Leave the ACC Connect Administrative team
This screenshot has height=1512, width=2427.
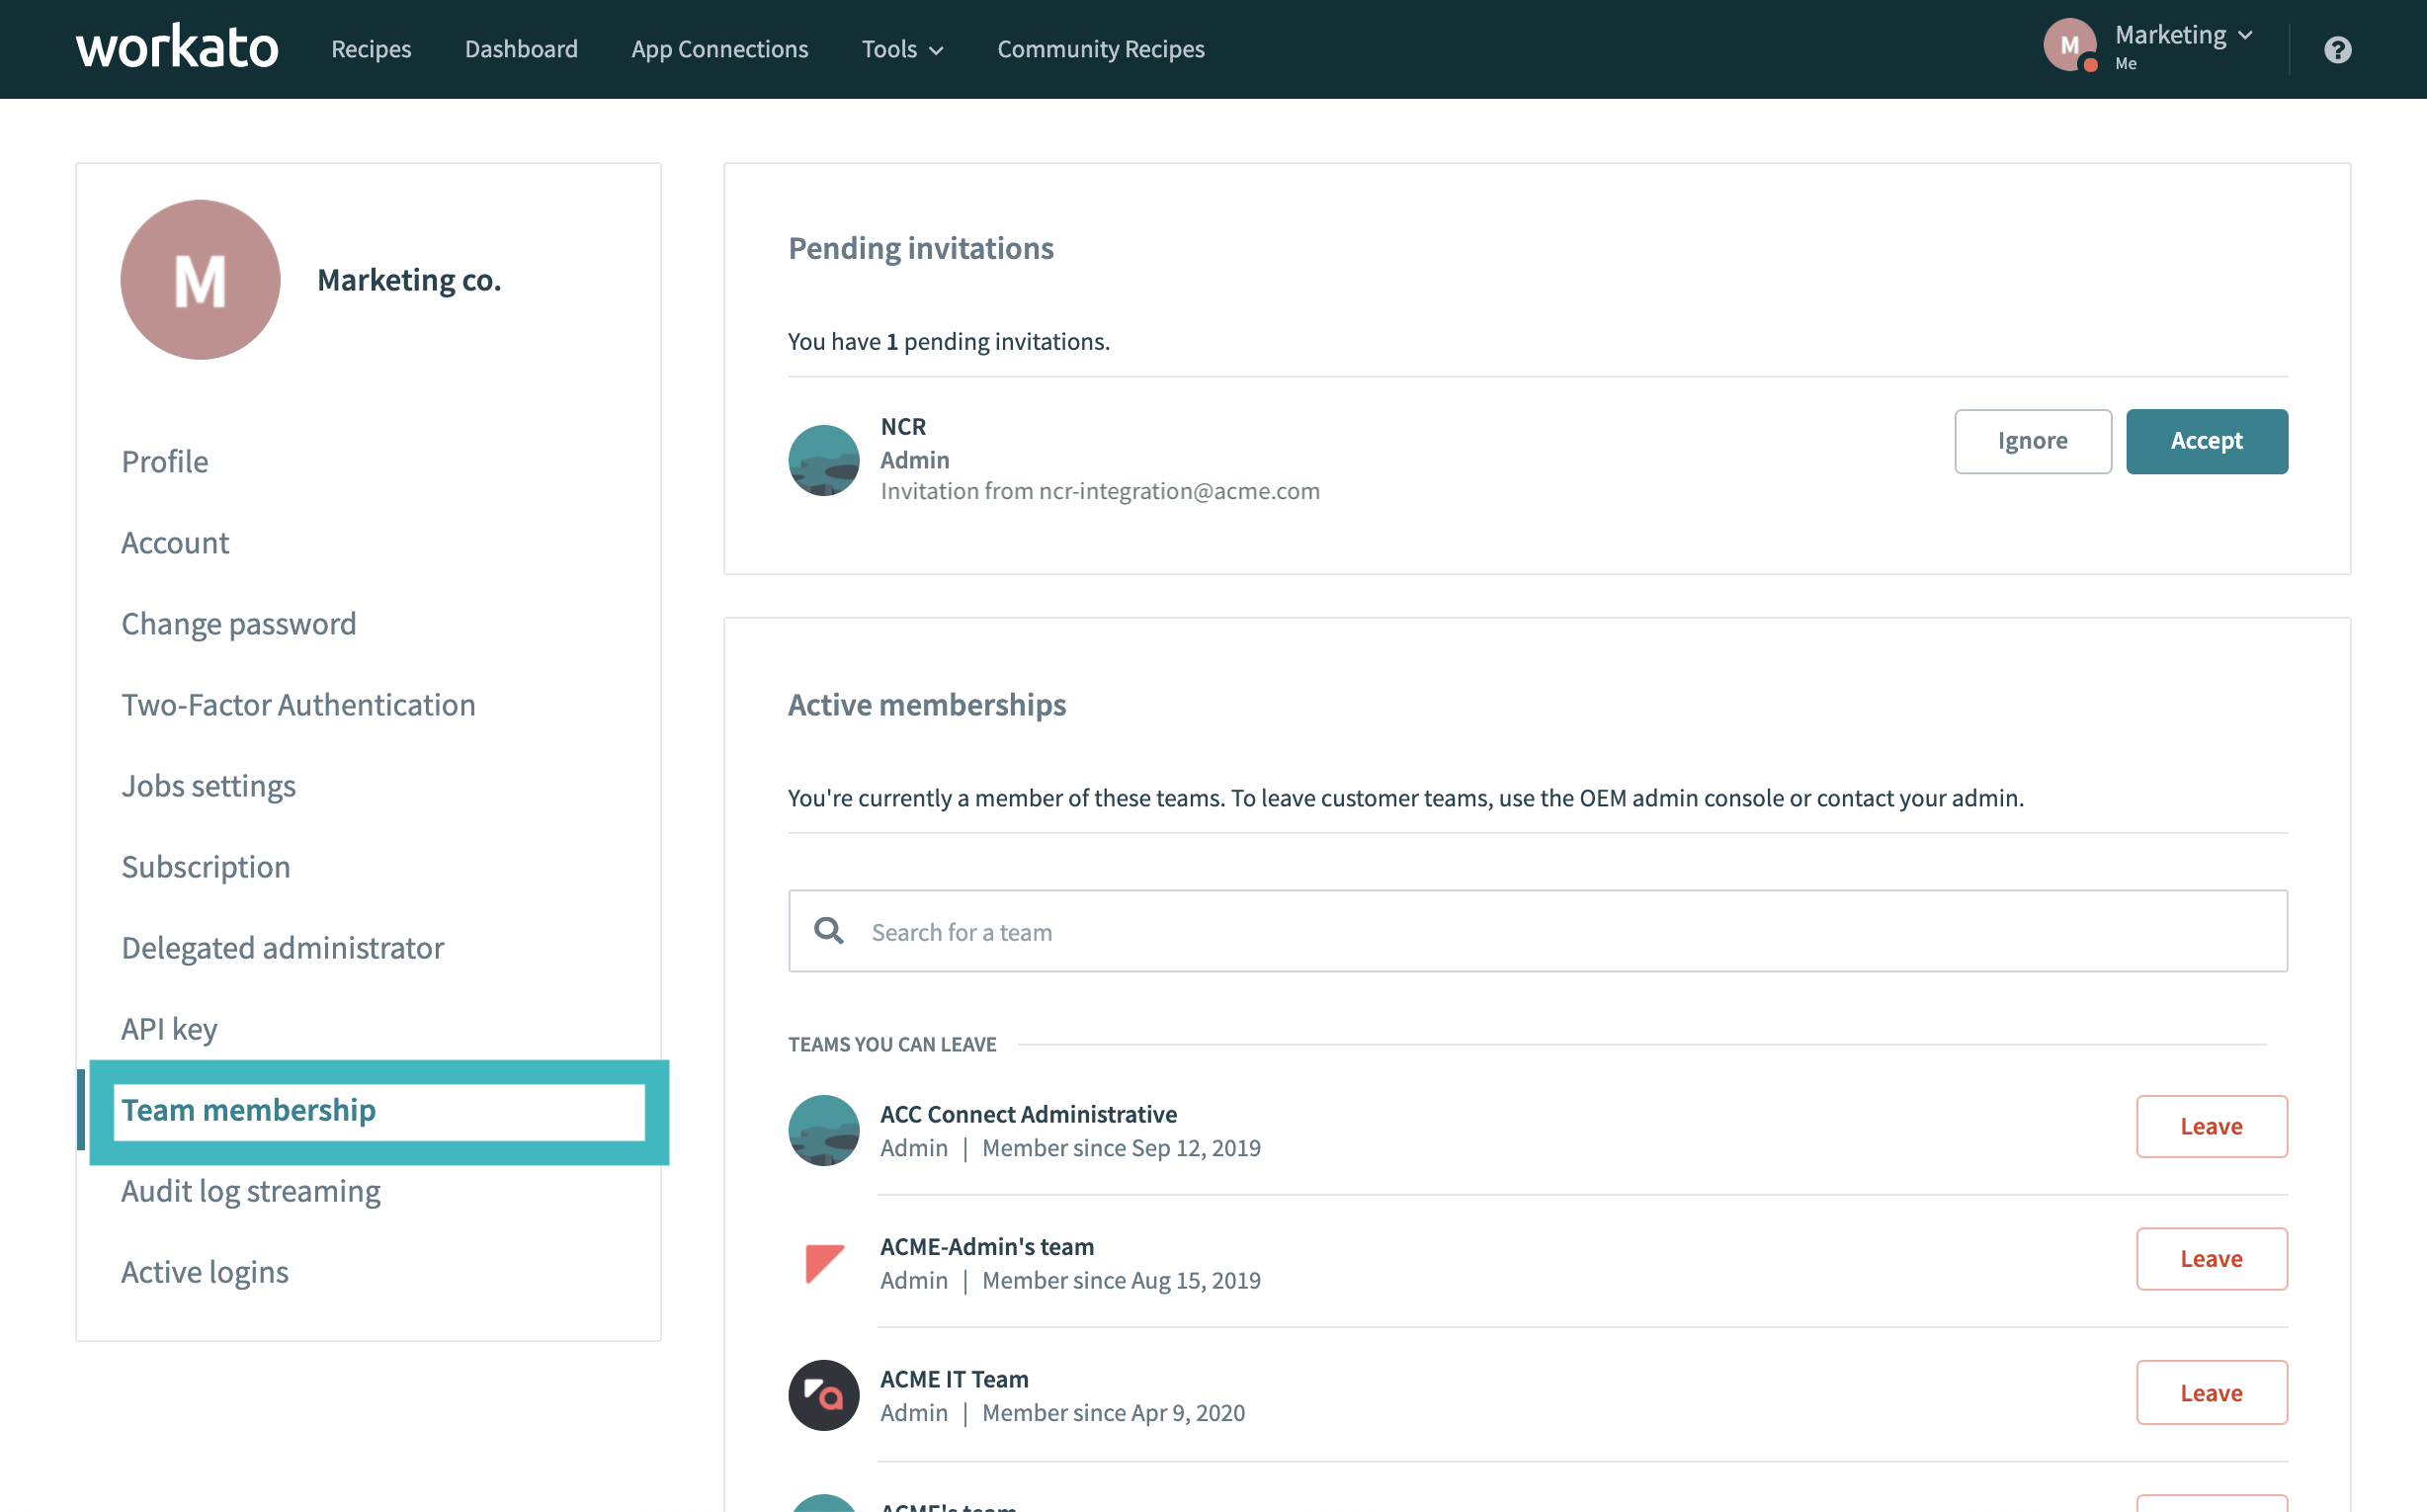pos(2211,1126)
